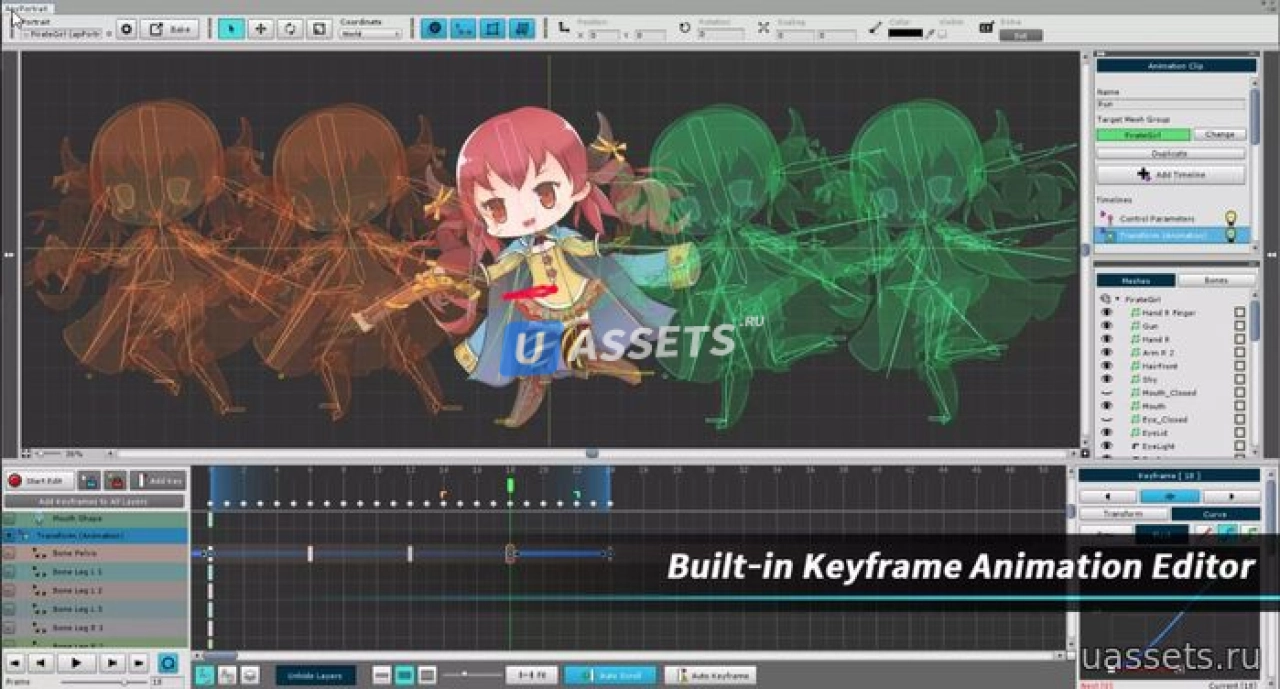Viewport: 1280px width, 689px height.
Task: Click the Bake button
Action: 169,29
